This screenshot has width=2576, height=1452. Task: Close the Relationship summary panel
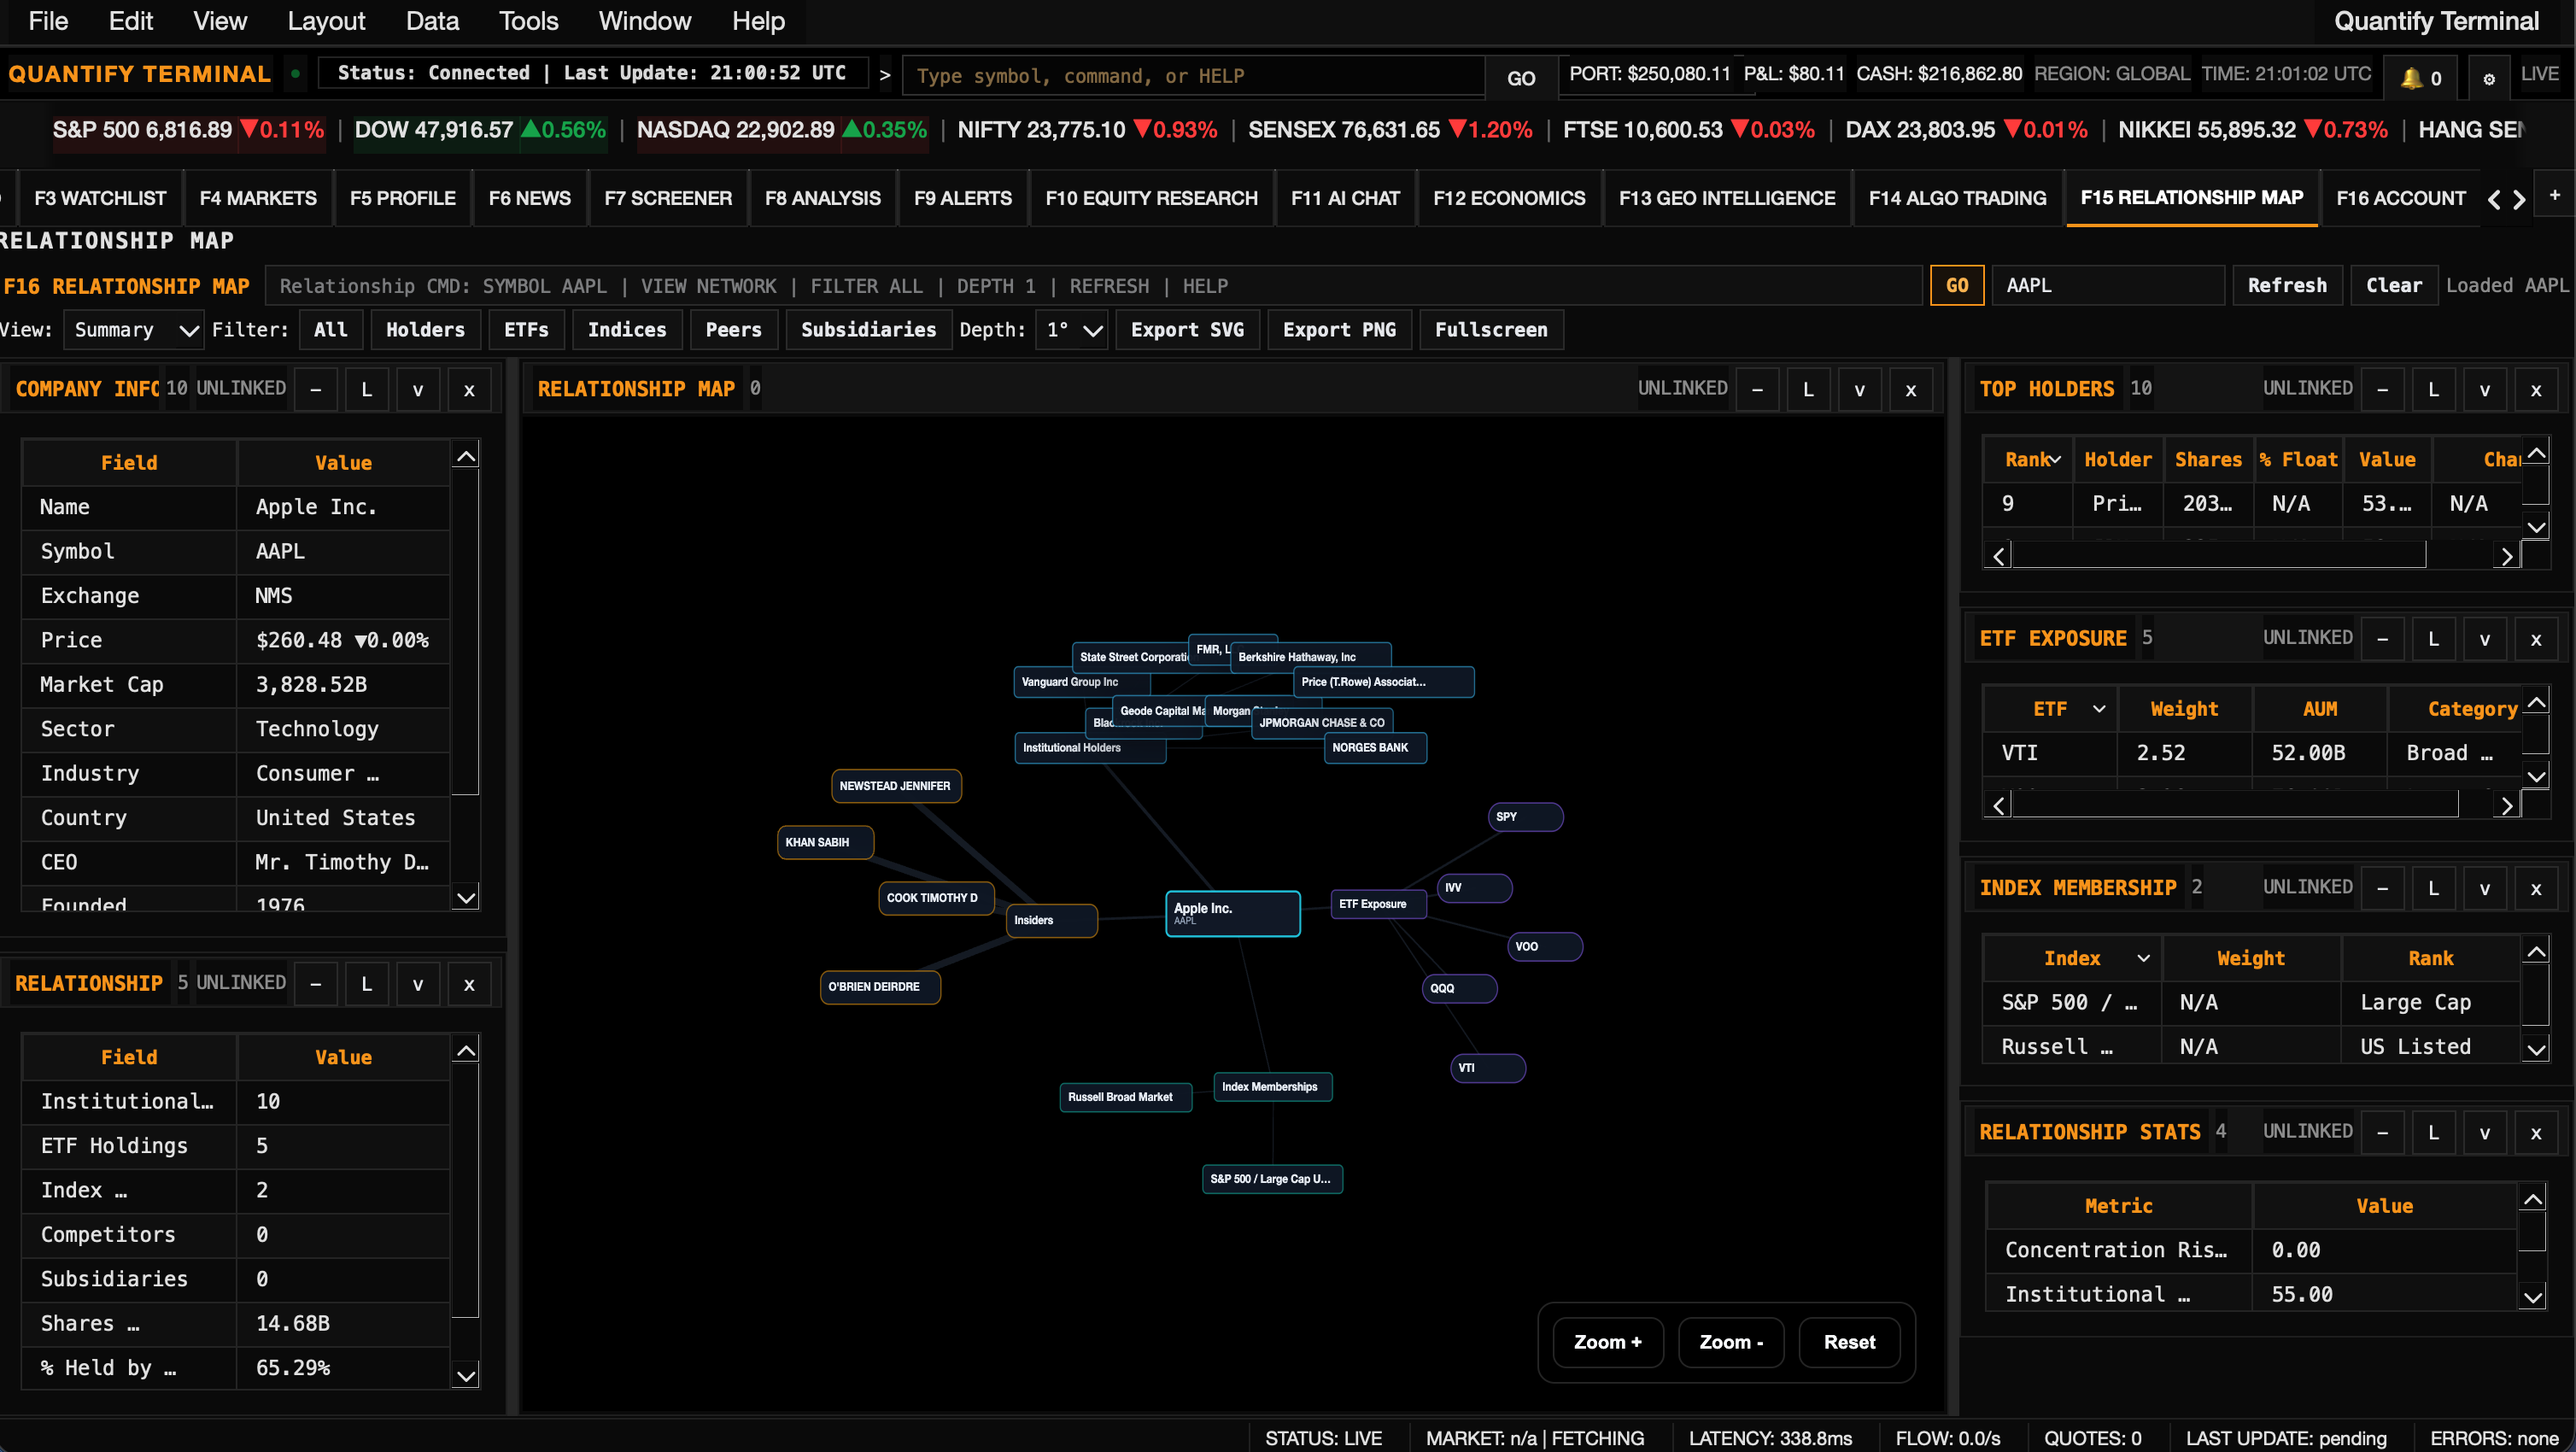[469, 984]
